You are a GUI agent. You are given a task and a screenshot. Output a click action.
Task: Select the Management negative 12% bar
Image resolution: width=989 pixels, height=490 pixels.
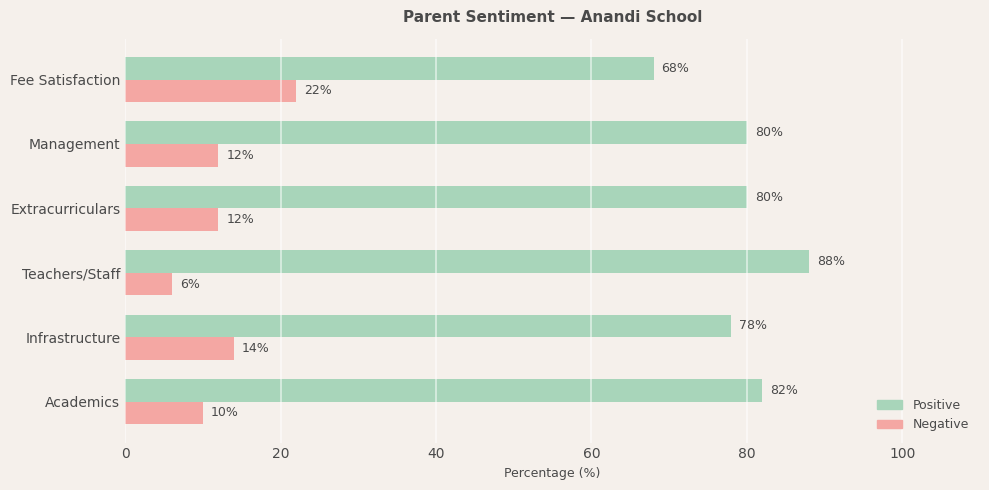coord(171,155)
